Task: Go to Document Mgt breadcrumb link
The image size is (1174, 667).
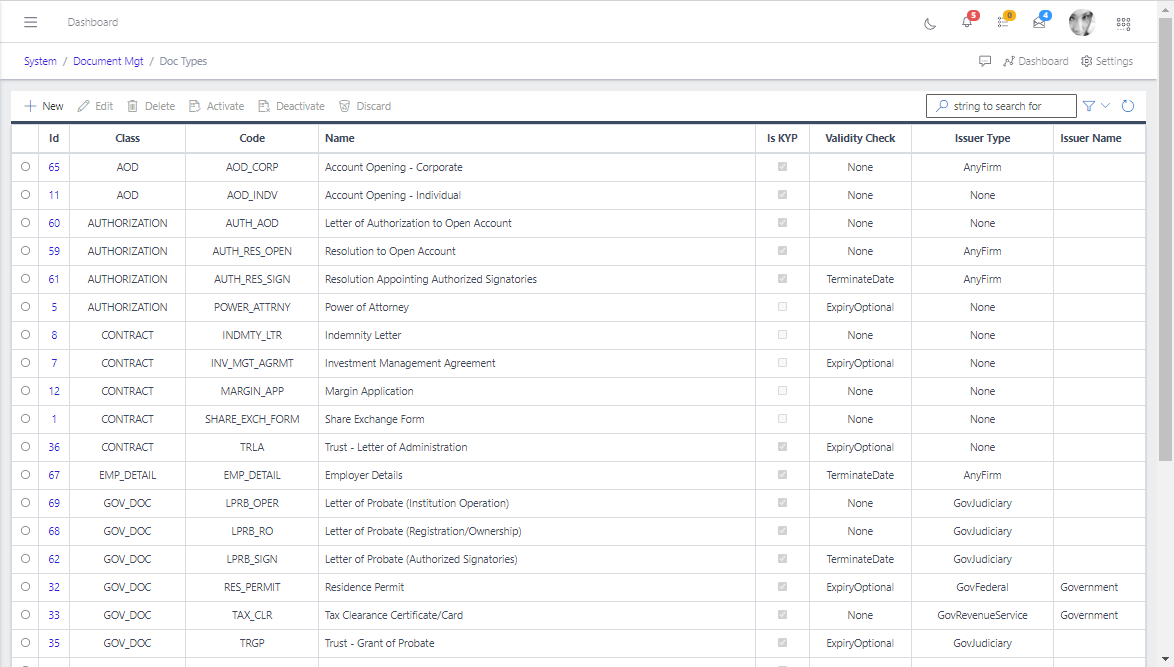Action: pyautogui.click(x=108, y=61)
